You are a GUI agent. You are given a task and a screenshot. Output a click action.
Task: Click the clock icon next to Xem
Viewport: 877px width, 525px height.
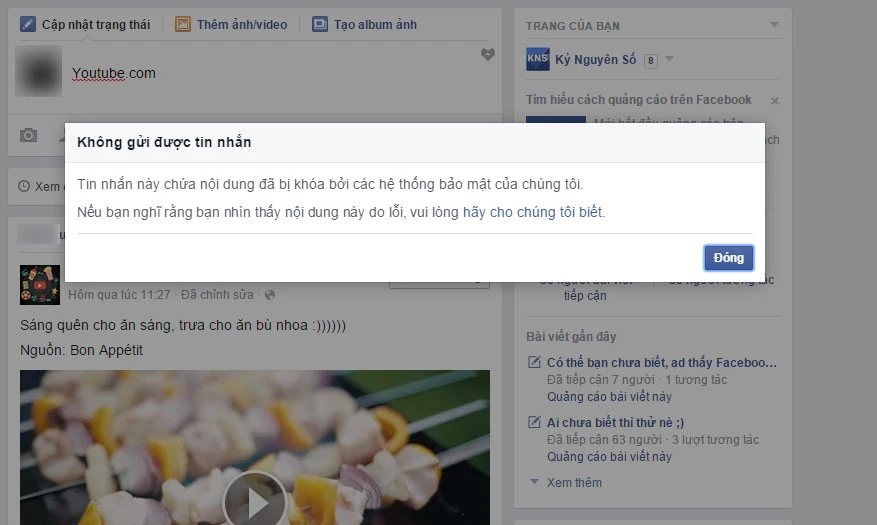[x=24, y=186]
